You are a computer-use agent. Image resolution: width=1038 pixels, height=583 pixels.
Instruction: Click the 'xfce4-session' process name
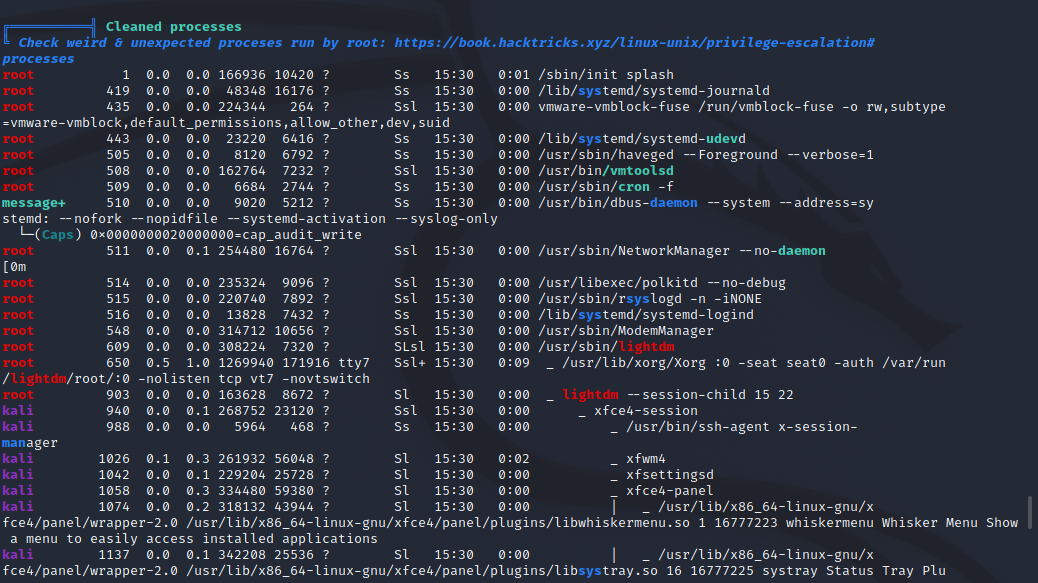tap(645, 410)
